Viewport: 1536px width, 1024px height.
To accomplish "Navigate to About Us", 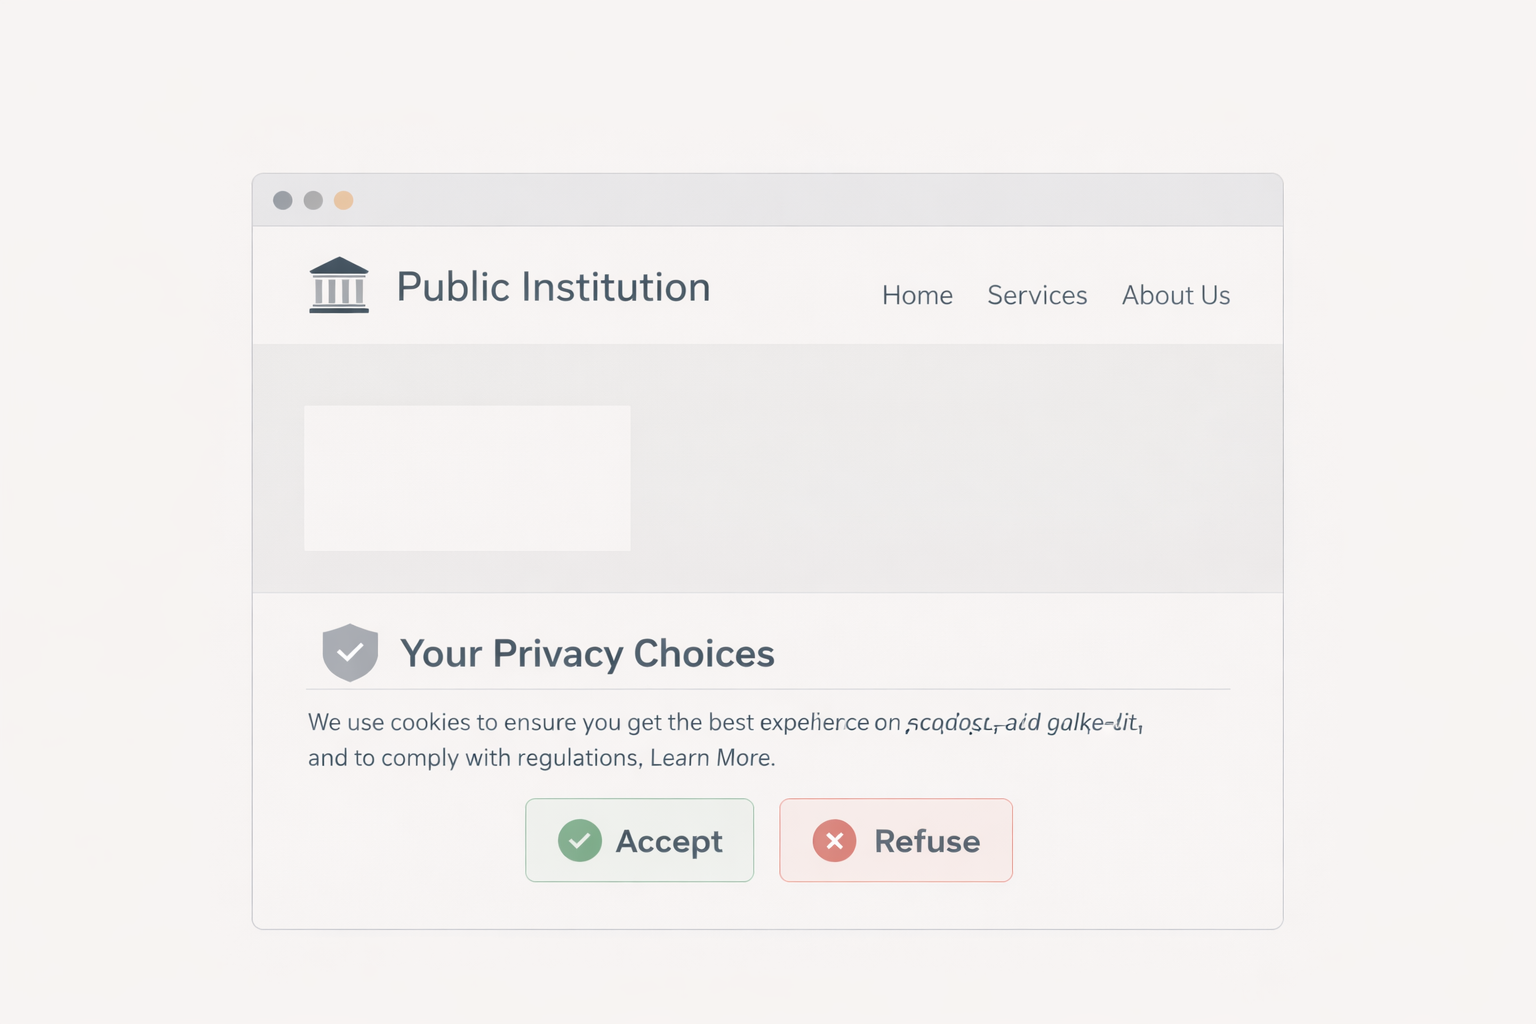I will pos(1175,295).
